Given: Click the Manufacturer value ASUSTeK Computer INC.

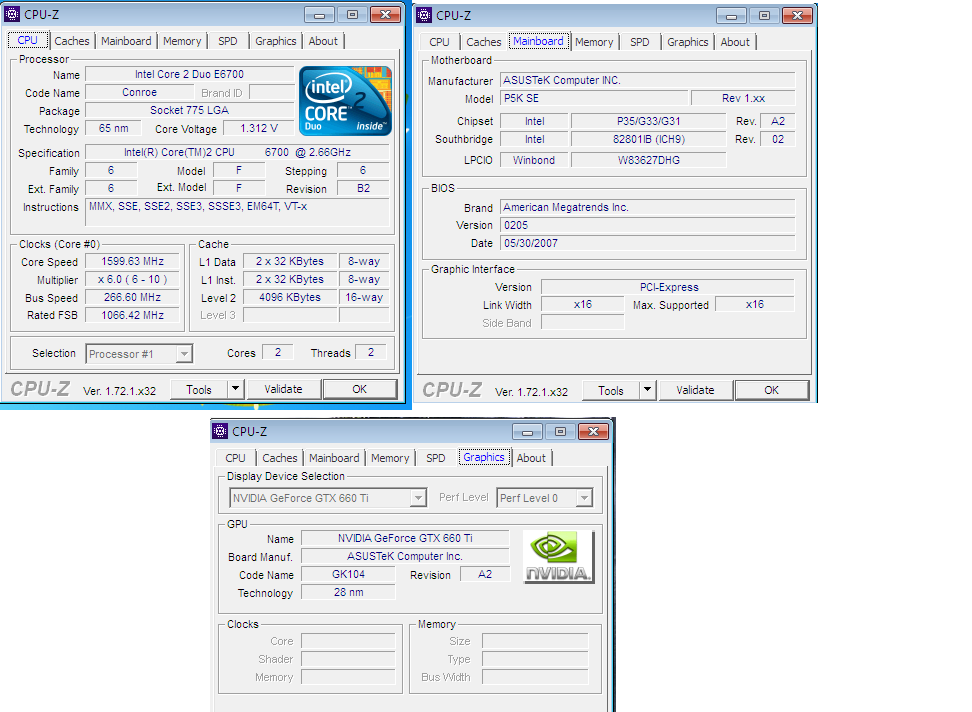Looking at the screenshot, I should 647,80.
